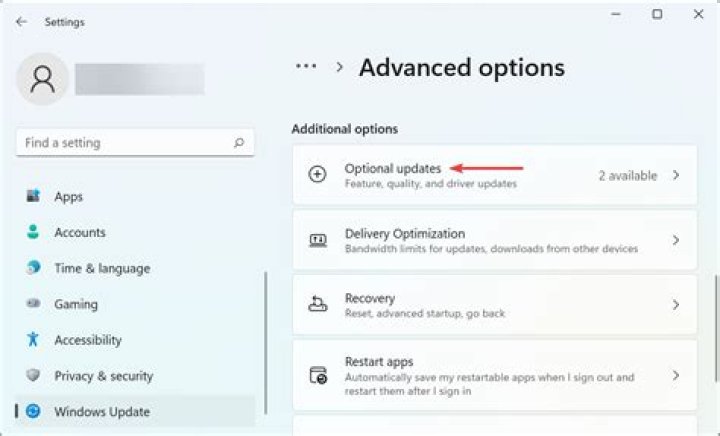Click the '2 available' status text
Viewport: 720px width, 436px height.
coord(628,175)
